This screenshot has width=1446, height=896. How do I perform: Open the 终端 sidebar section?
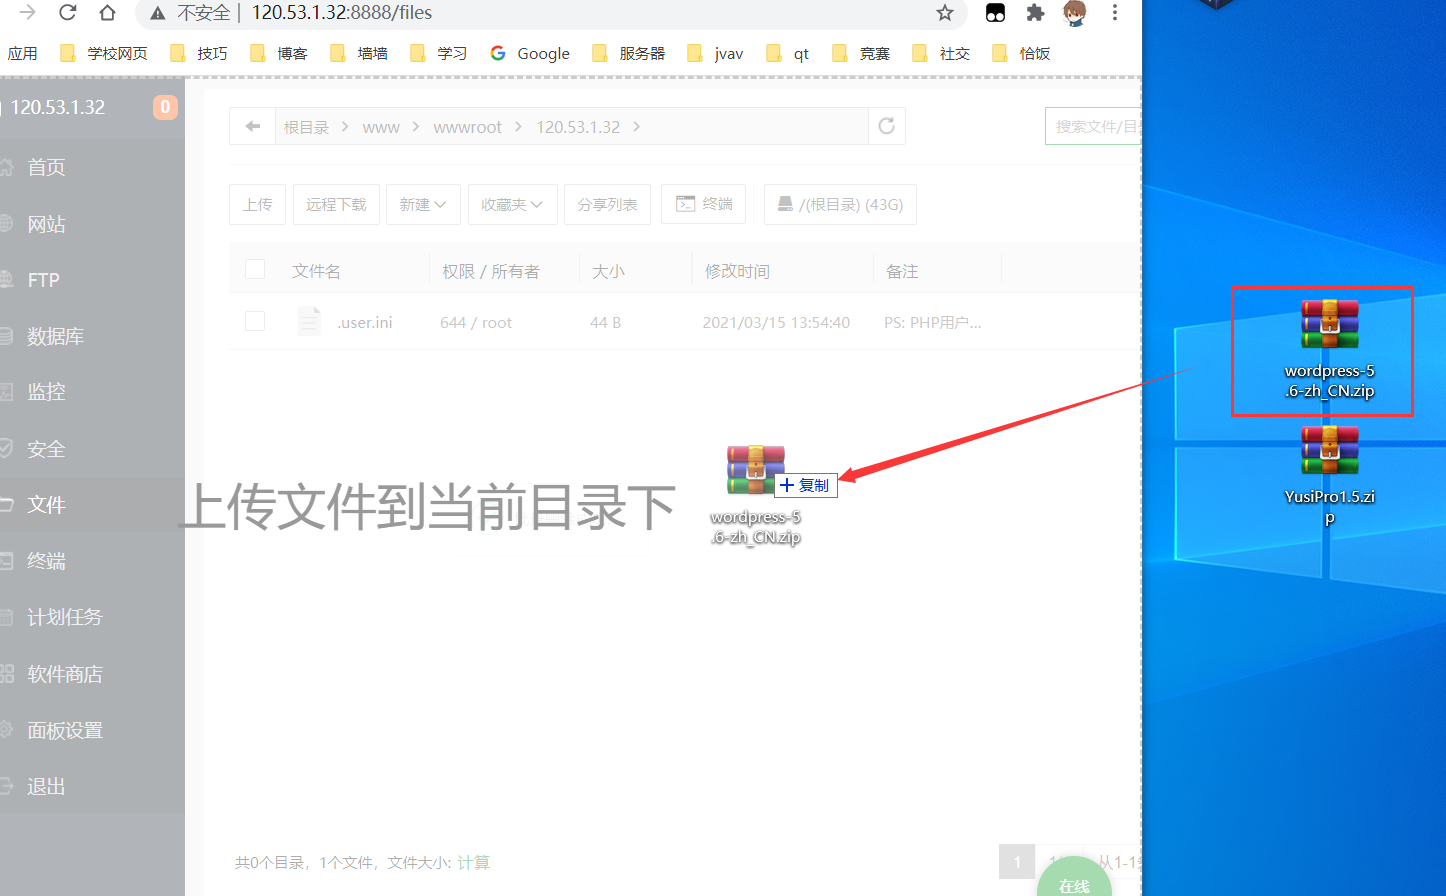point(47,560)
